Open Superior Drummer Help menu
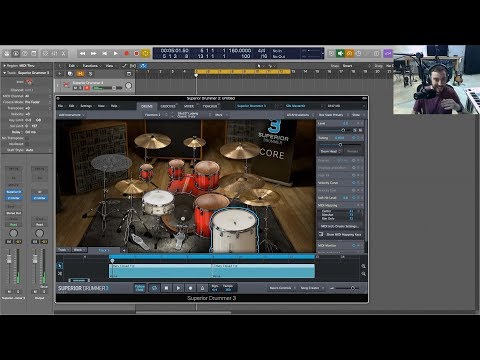Viewport: 480px width, 360px height. point(114,106)
